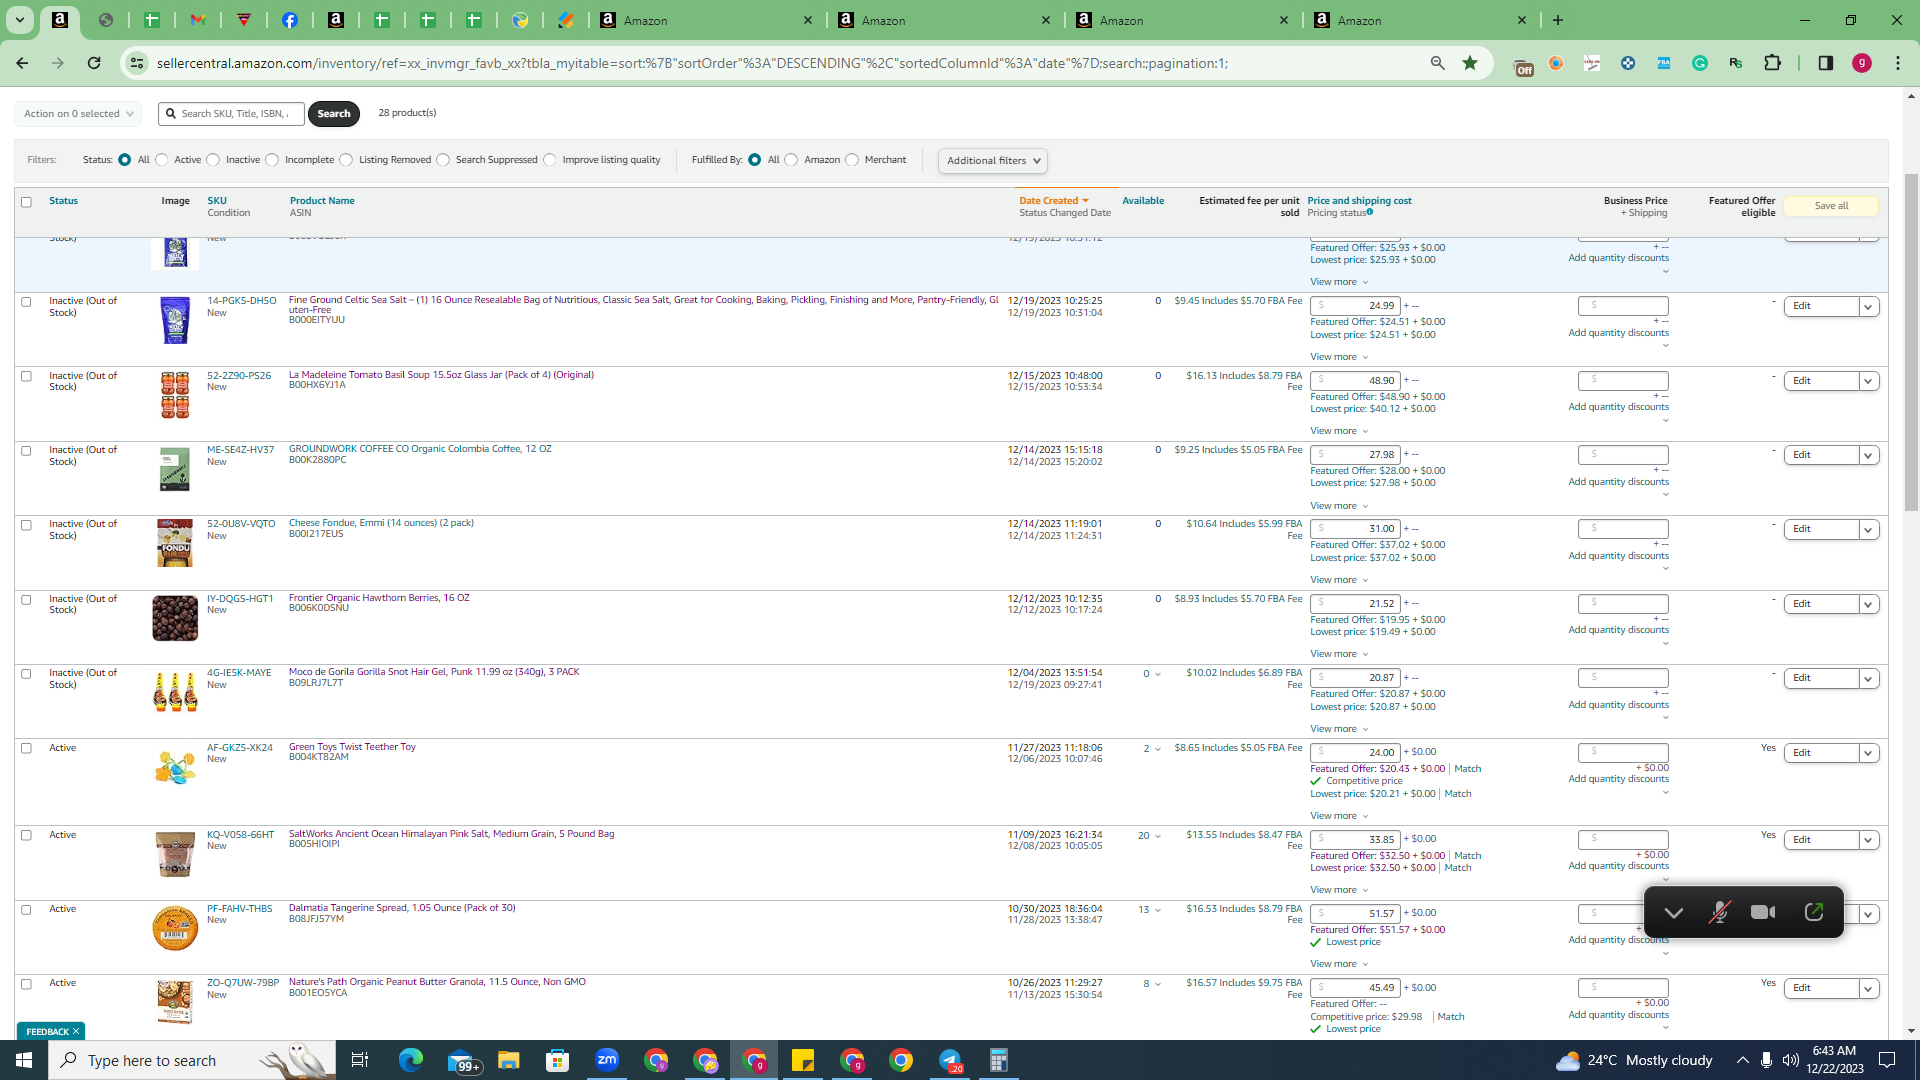Click the green share icon in Zoom overlay
This screenshot has height=1080, width=1920.
(x=1814, y=912)
